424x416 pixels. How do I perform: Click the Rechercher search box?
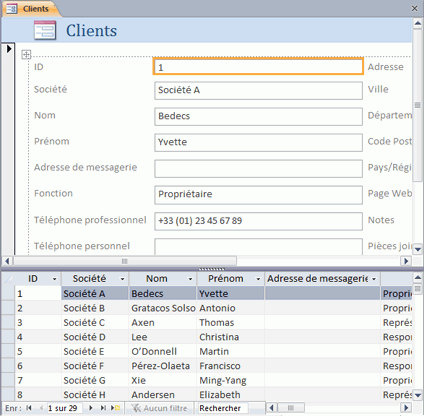223,408
